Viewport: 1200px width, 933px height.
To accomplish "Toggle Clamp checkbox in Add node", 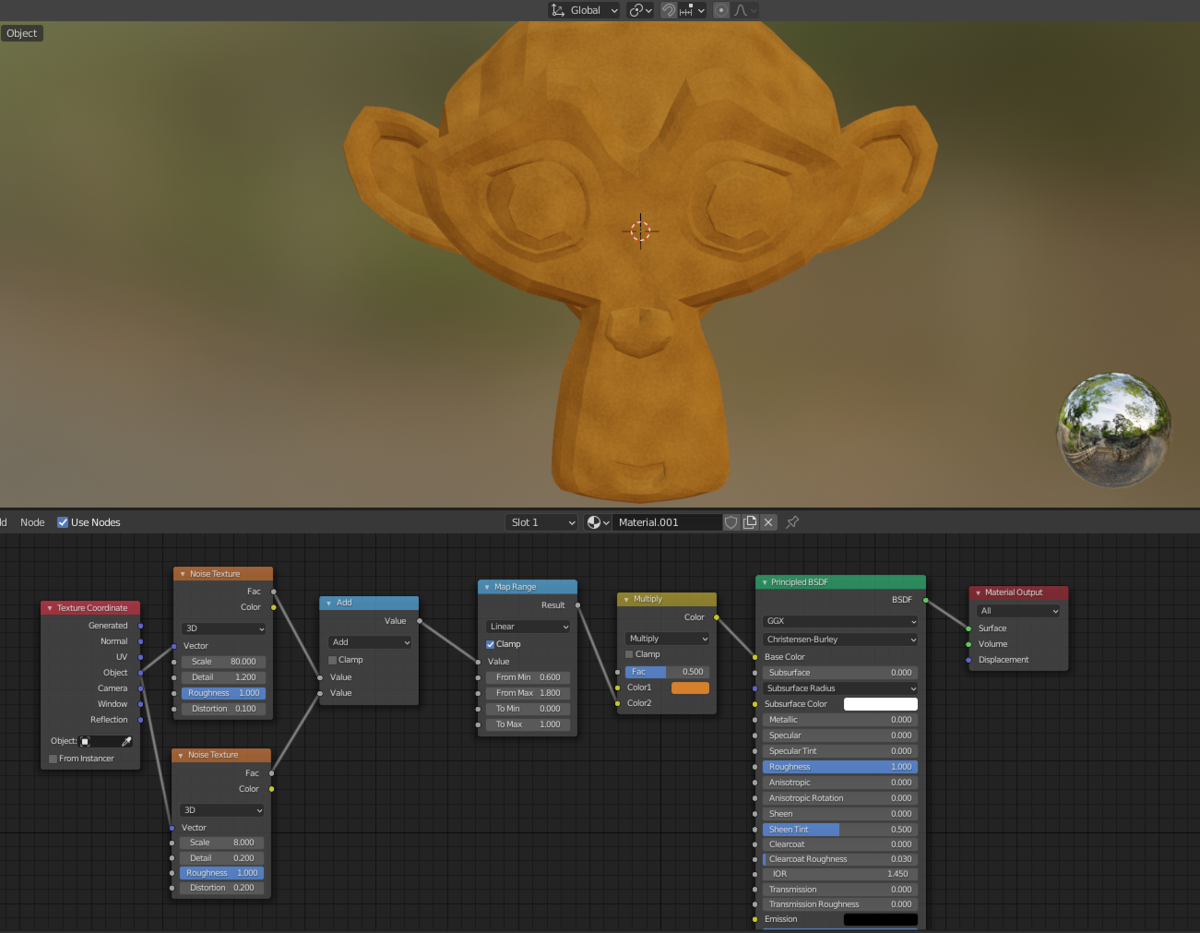I will [x=332, y=660].
